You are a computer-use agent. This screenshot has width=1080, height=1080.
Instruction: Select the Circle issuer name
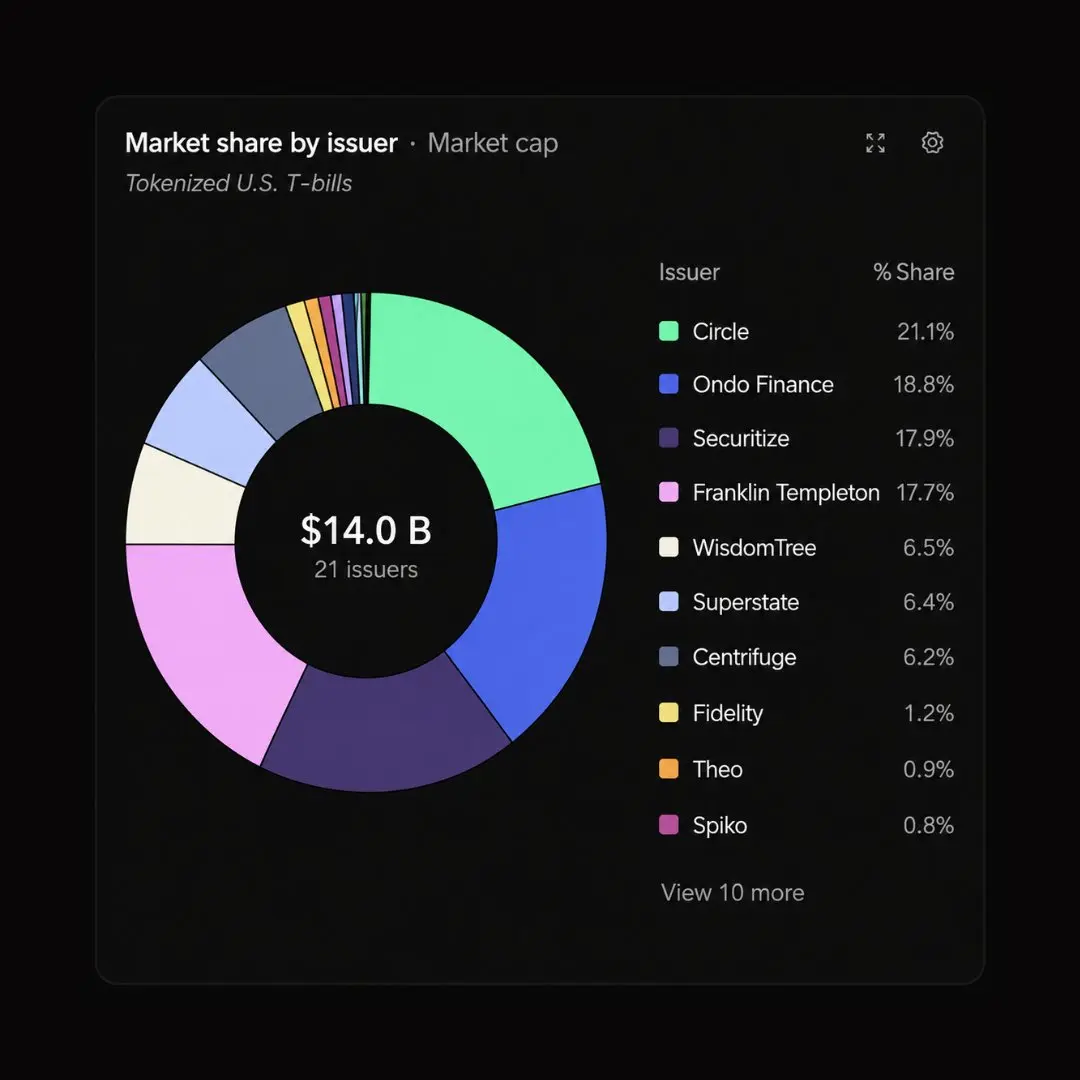pos(720,331)
